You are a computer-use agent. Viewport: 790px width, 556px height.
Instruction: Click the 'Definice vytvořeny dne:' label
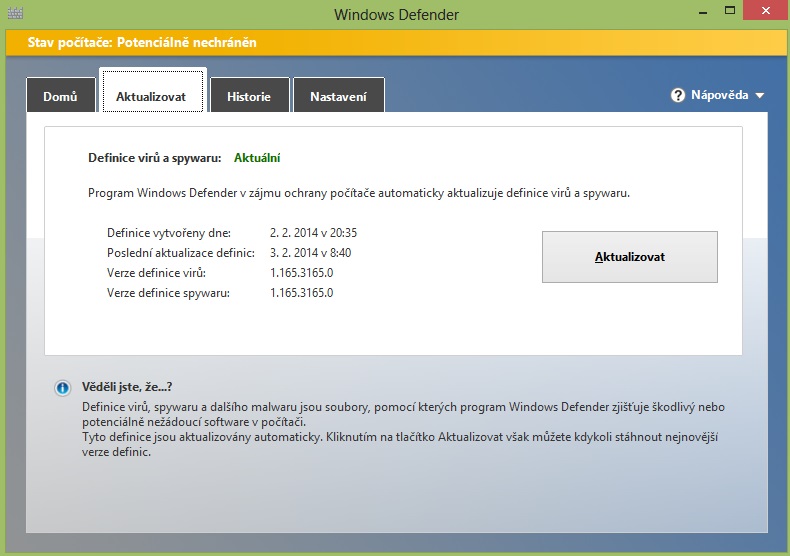[169, 233]
